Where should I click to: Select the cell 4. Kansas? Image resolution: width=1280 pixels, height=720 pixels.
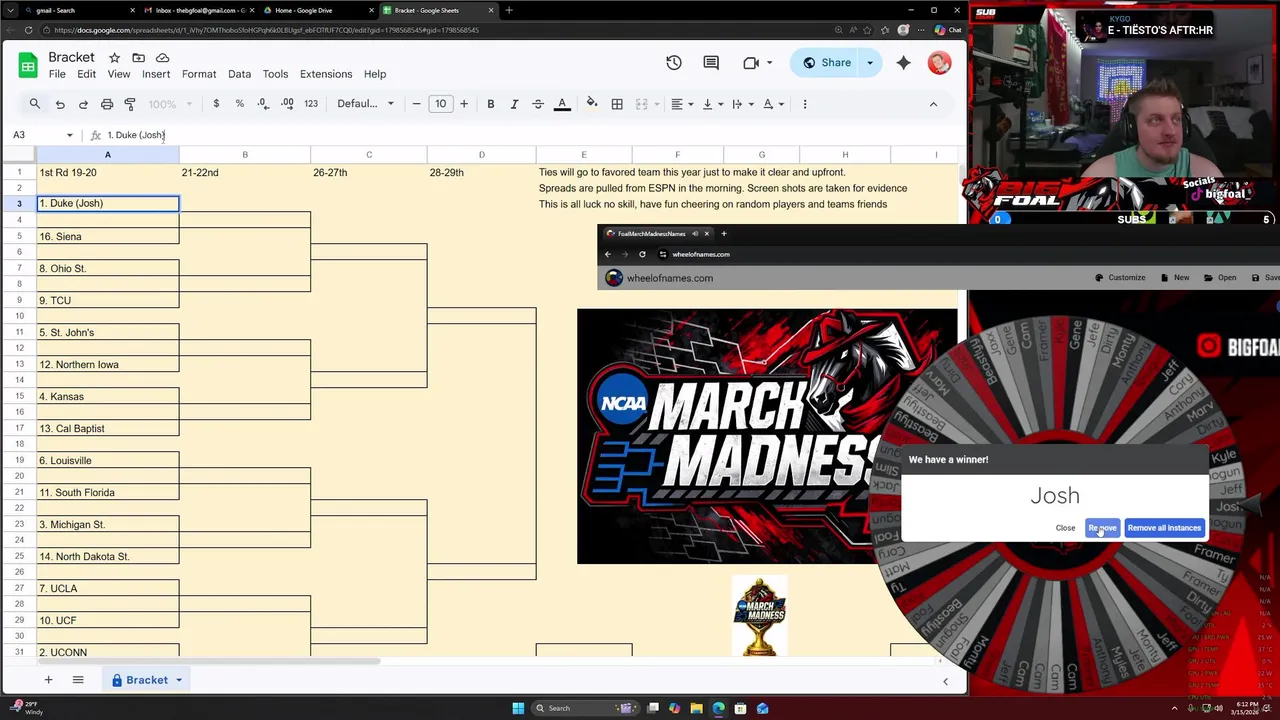(108, 396)
